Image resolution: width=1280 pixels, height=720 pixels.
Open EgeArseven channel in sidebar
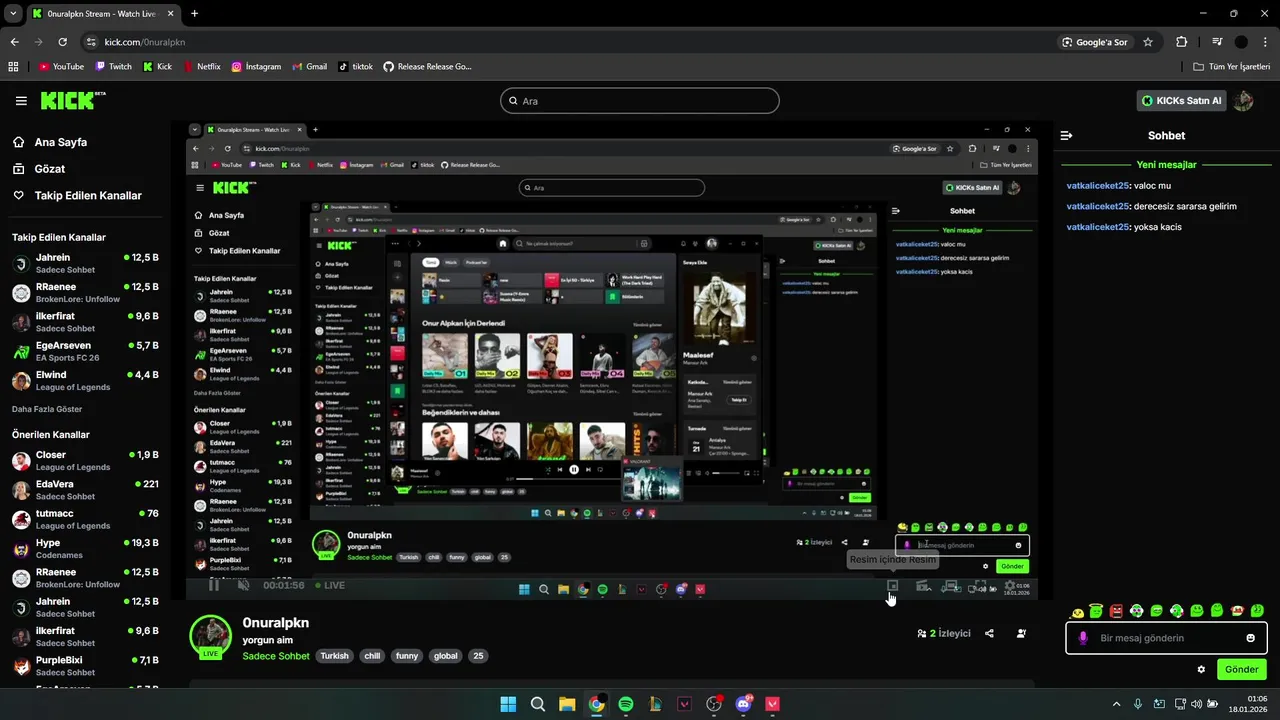(x=85, y=351)
